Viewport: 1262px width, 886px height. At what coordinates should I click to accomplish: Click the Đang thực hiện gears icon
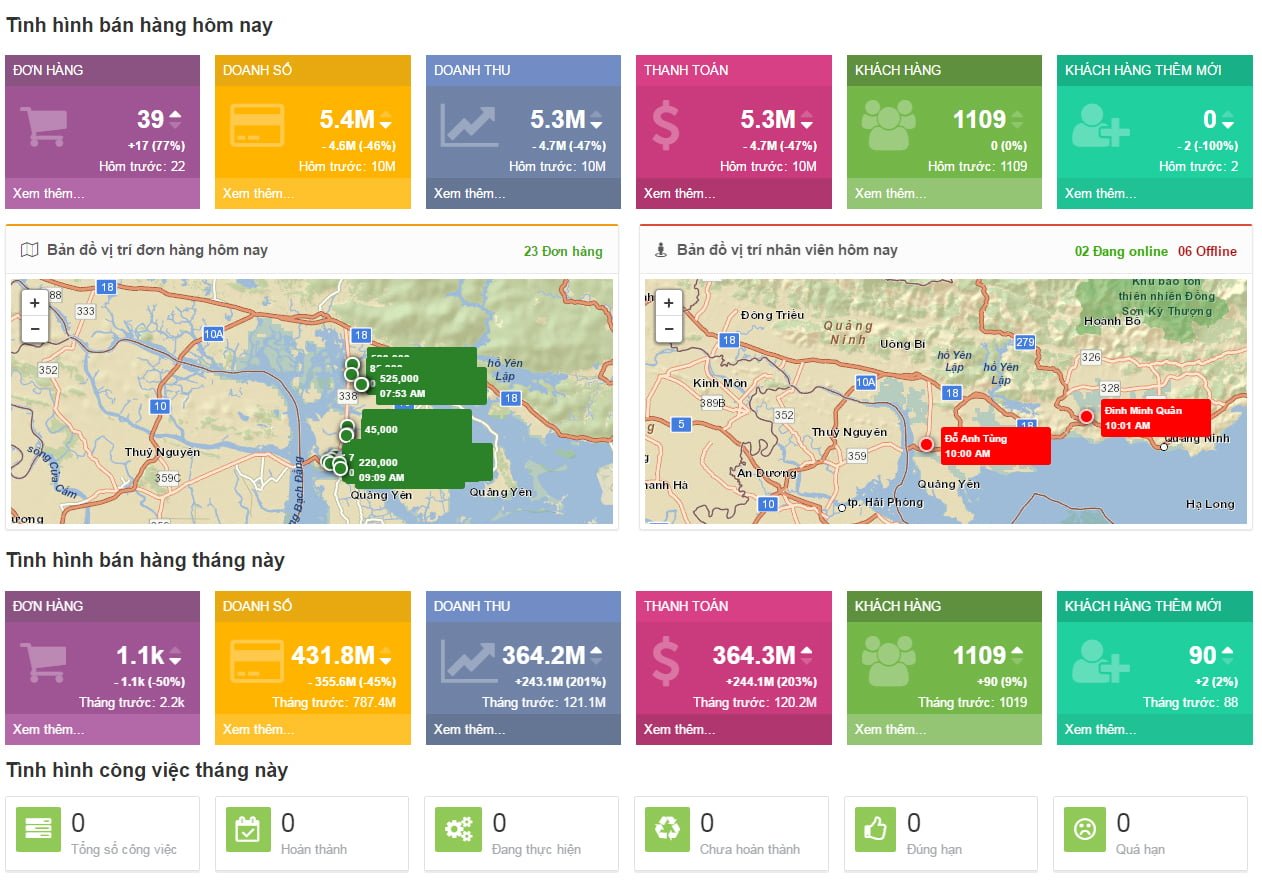pos(458,829)
